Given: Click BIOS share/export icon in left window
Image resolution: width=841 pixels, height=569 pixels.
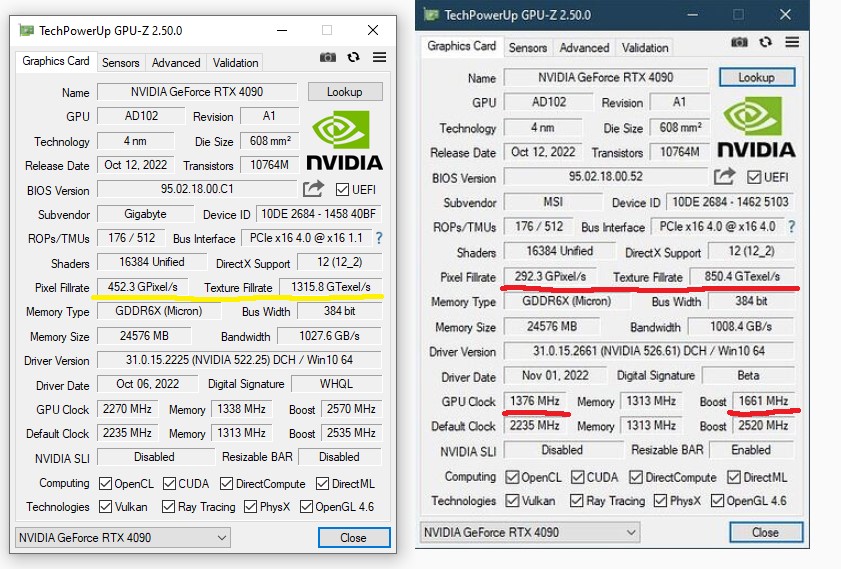Looking at the screenshot, I should [313, 189].
